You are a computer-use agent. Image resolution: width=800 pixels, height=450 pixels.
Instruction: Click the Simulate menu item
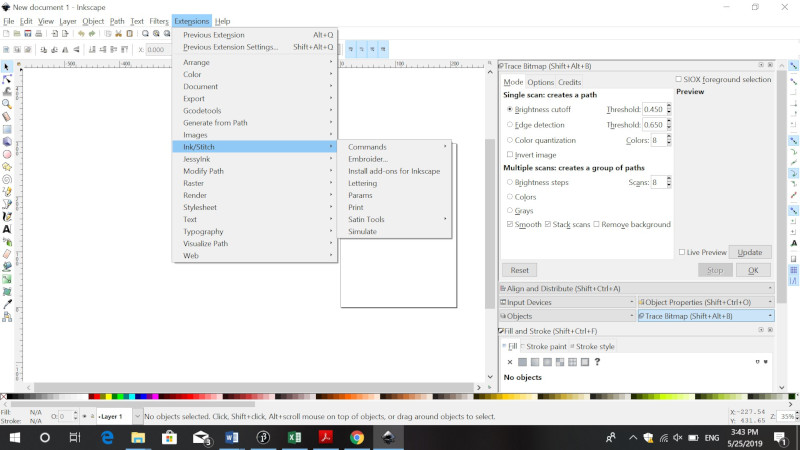[396, 232]
